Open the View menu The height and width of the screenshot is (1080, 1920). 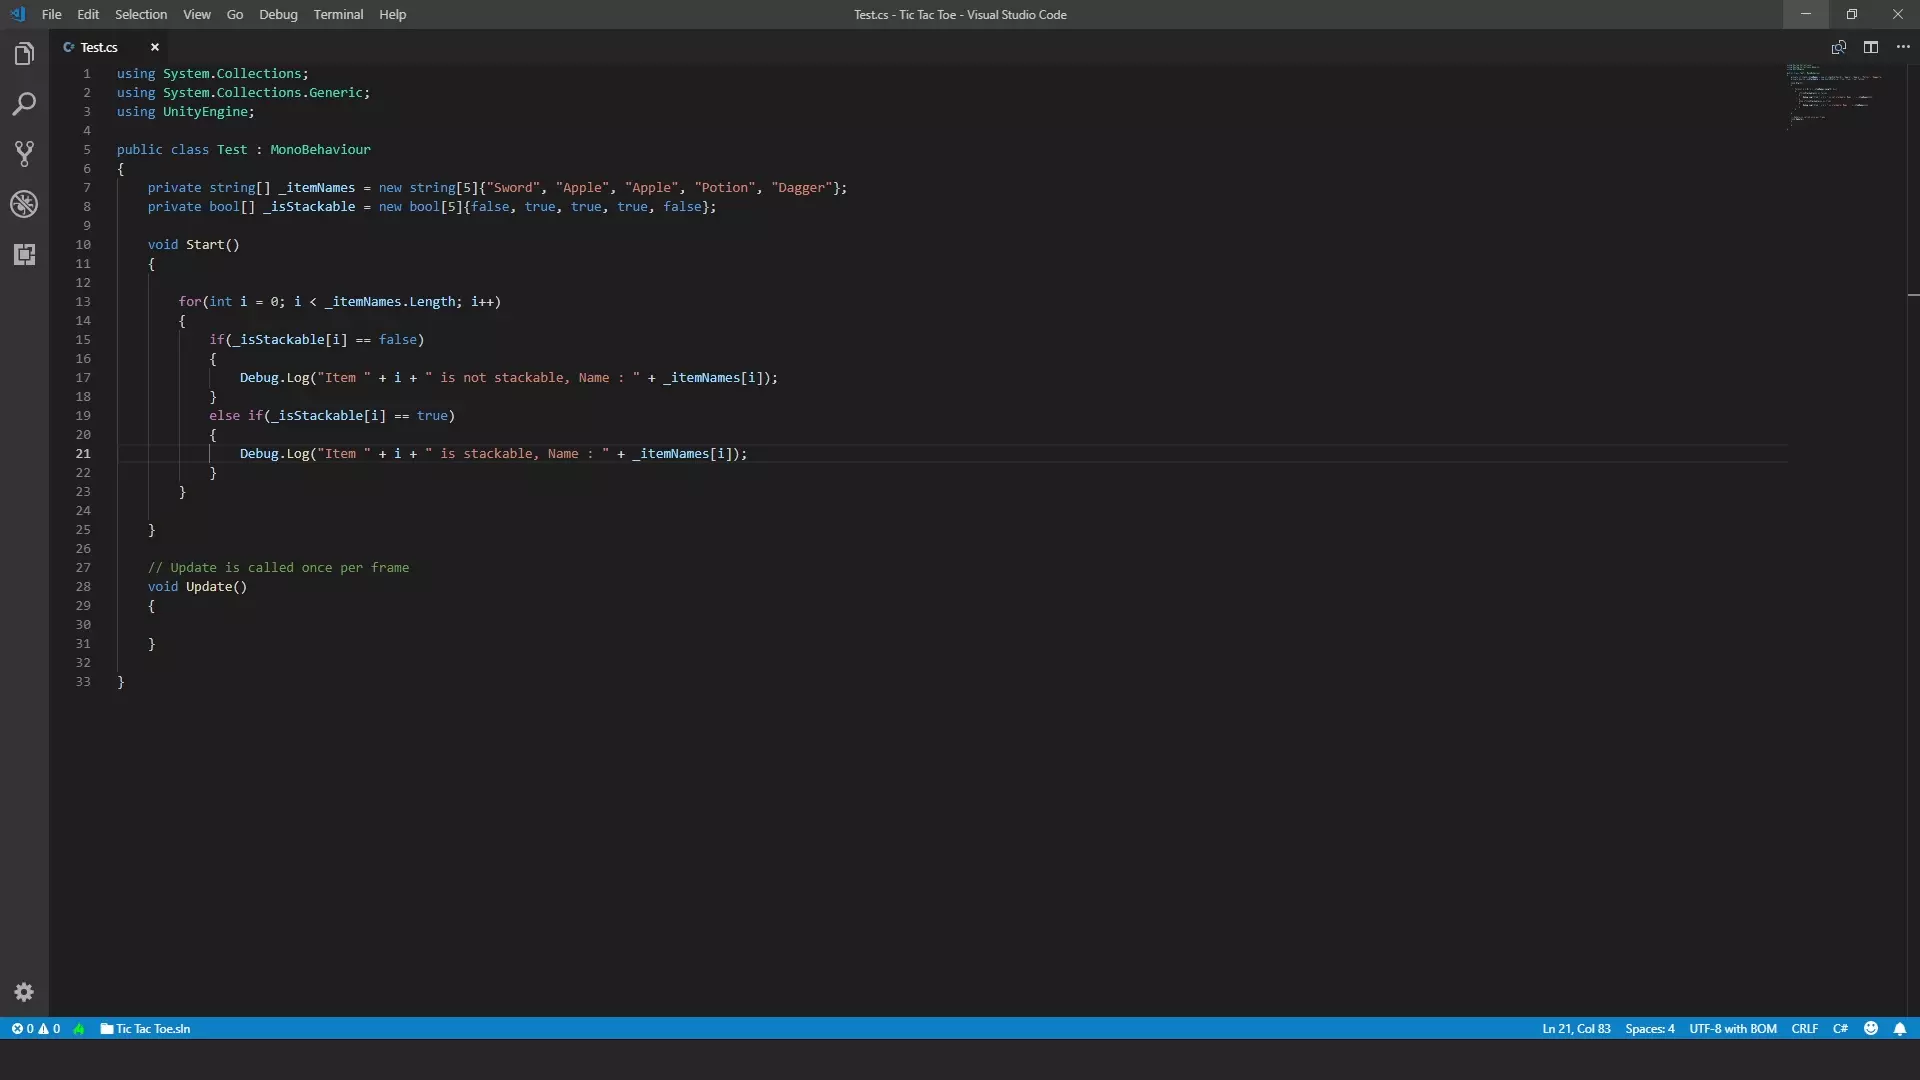(x=197, y=14)
